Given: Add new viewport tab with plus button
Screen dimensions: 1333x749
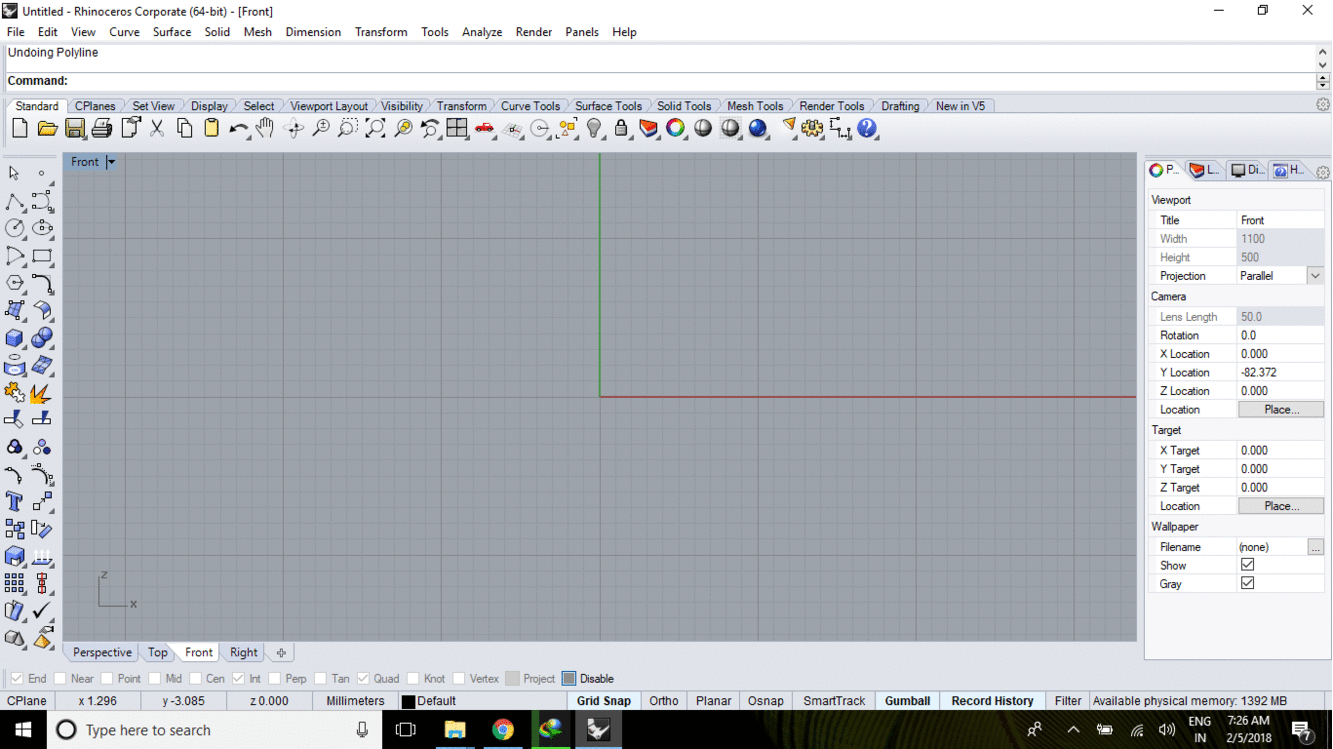Looking at the screenshot, I should (281, 653).
